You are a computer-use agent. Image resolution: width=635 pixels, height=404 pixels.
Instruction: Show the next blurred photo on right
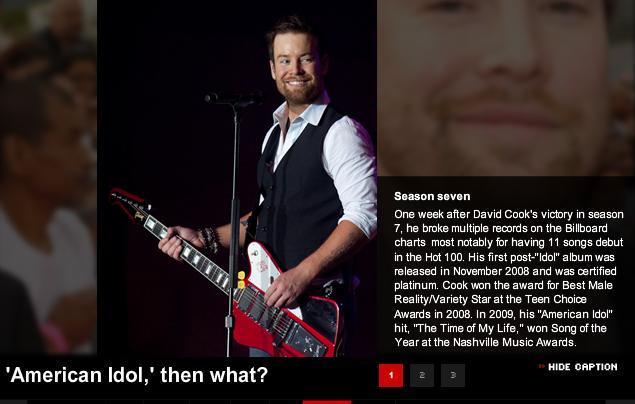click(505, 88)
